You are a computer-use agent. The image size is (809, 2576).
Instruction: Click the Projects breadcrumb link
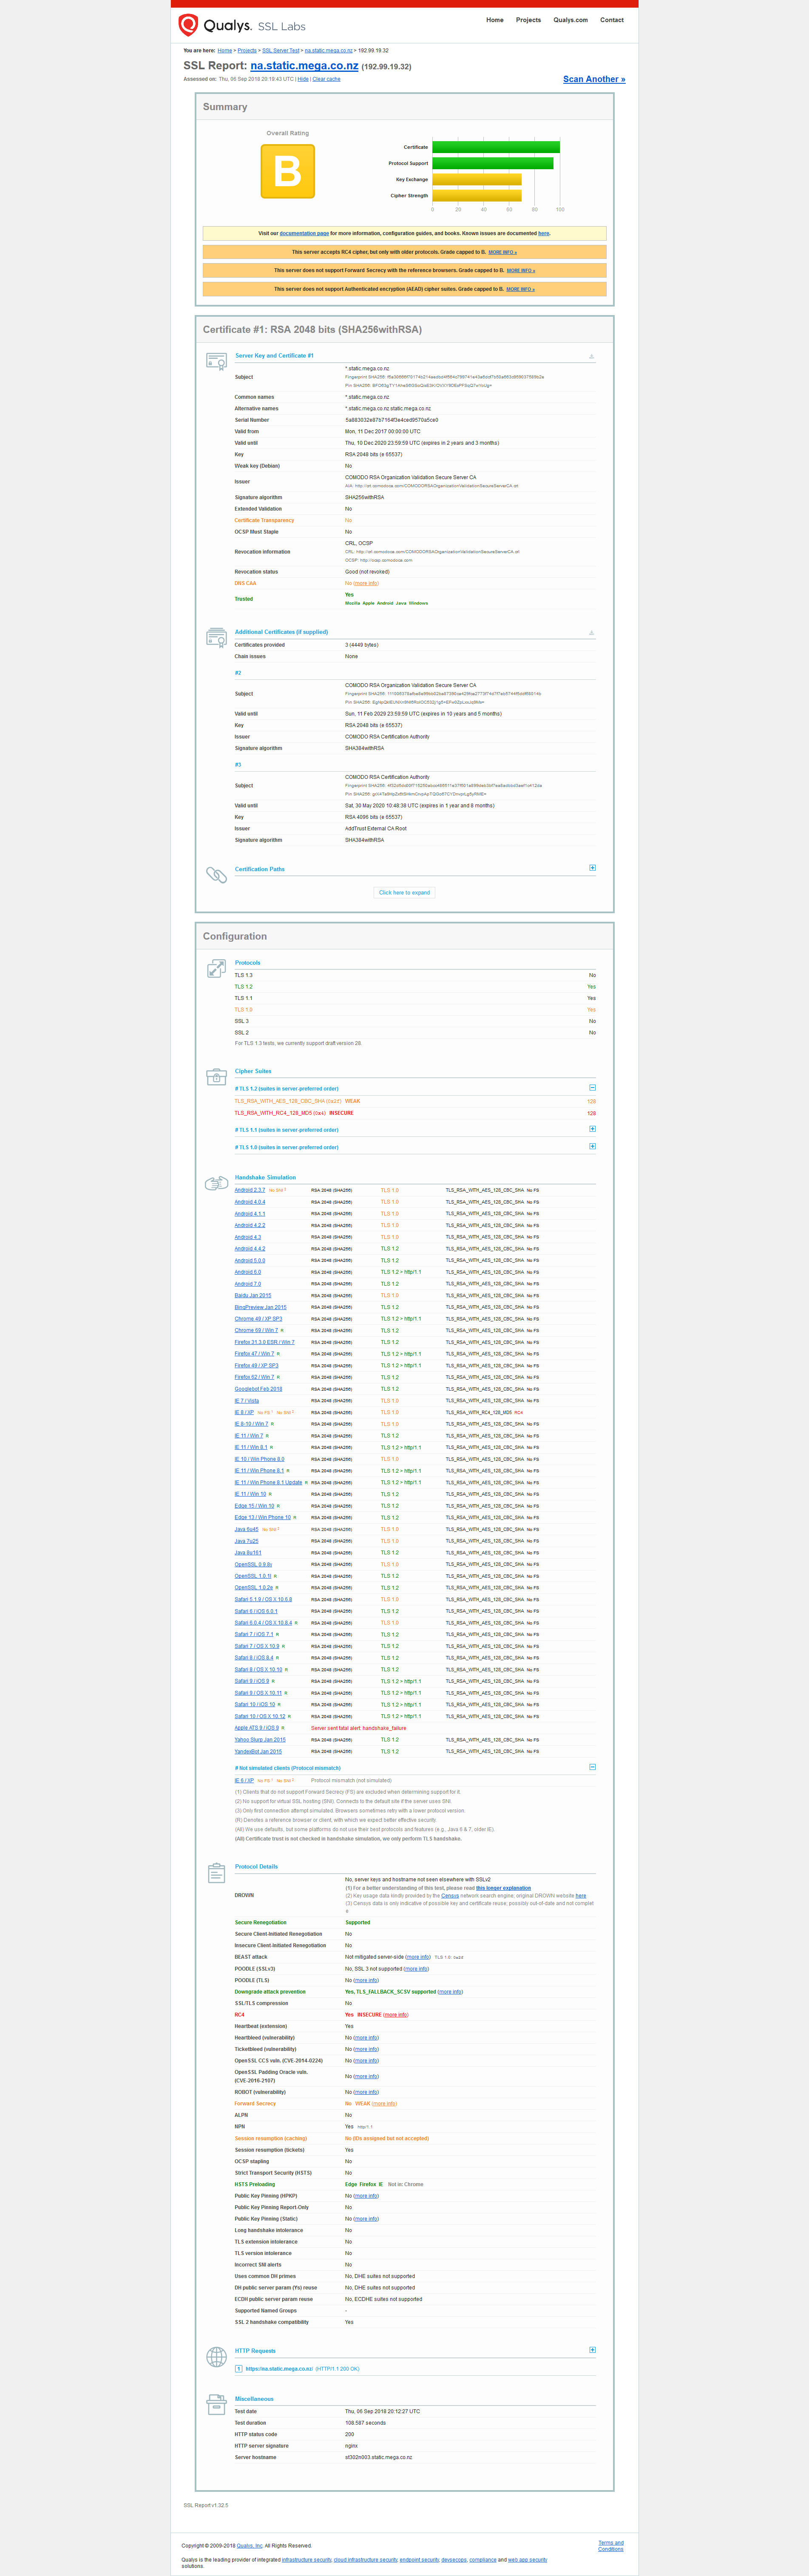tap(247, 50)
